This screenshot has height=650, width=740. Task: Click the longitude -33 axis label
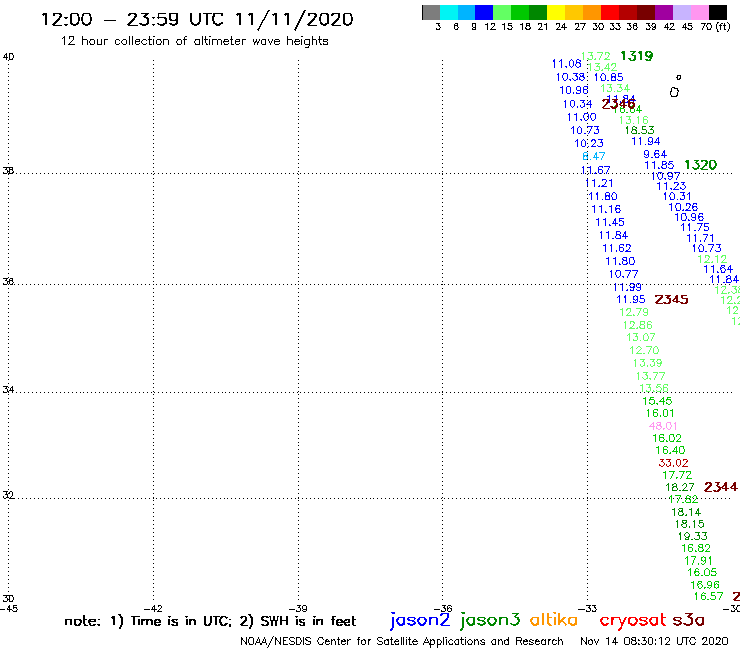(588, 608)
